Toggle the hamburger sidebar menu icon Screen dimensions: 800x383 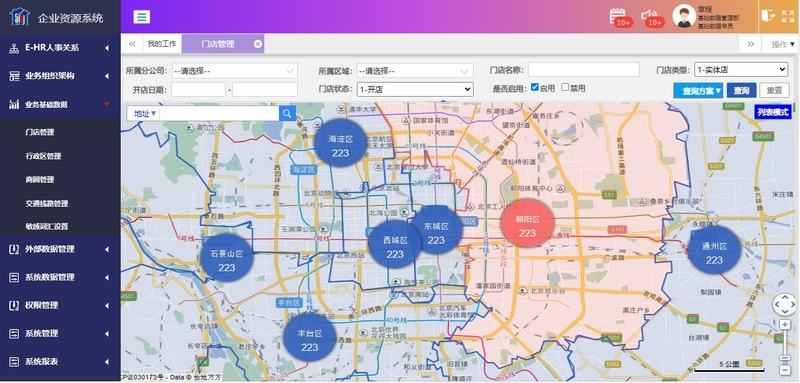(141, 17)
